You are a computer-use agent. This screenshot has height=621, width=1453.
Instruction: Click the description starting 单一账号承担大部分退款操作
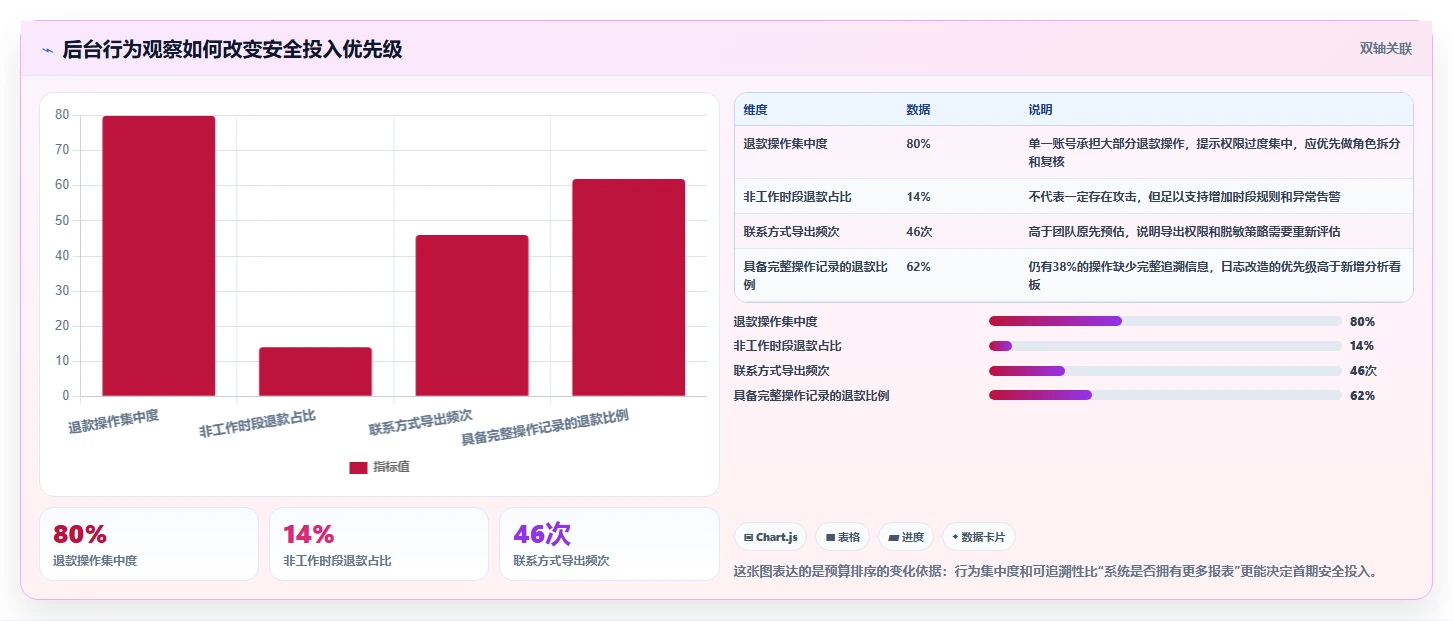(1214, 152)
